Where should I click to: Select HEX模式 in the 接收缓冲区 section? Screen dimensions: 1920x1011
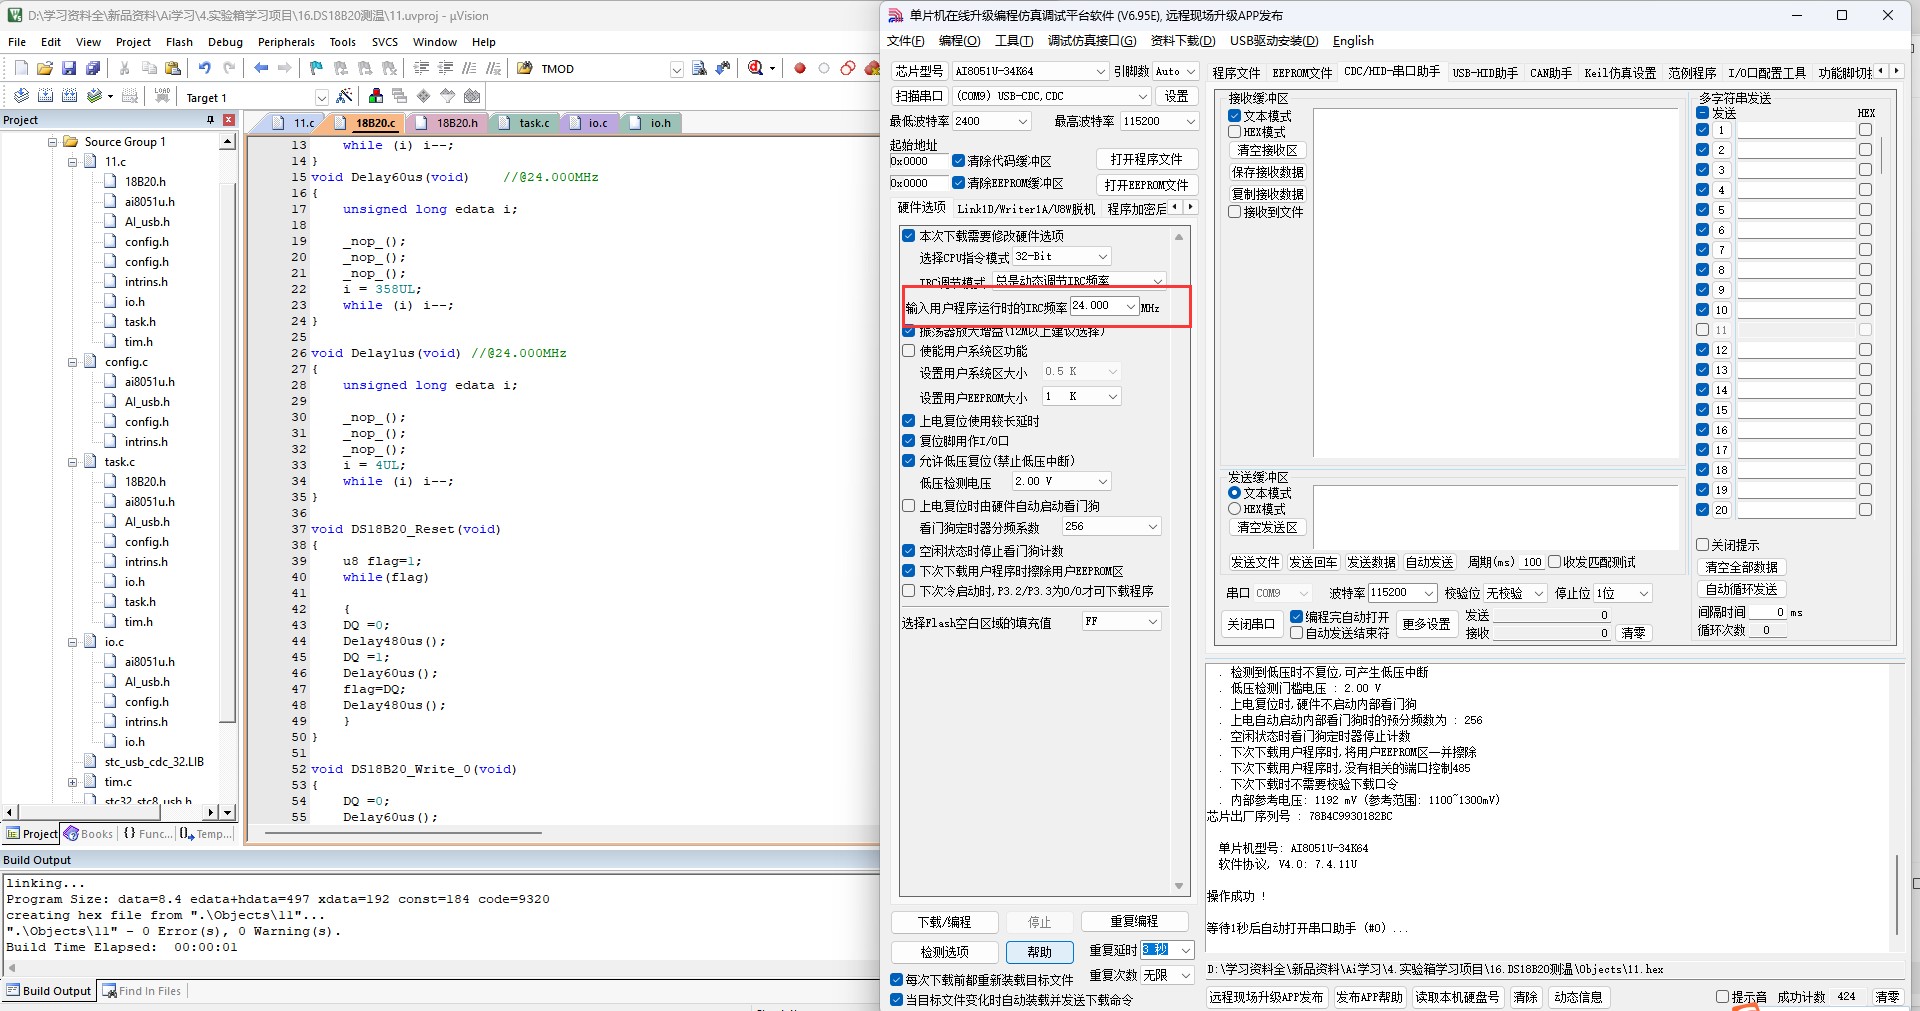[1235, 132]
